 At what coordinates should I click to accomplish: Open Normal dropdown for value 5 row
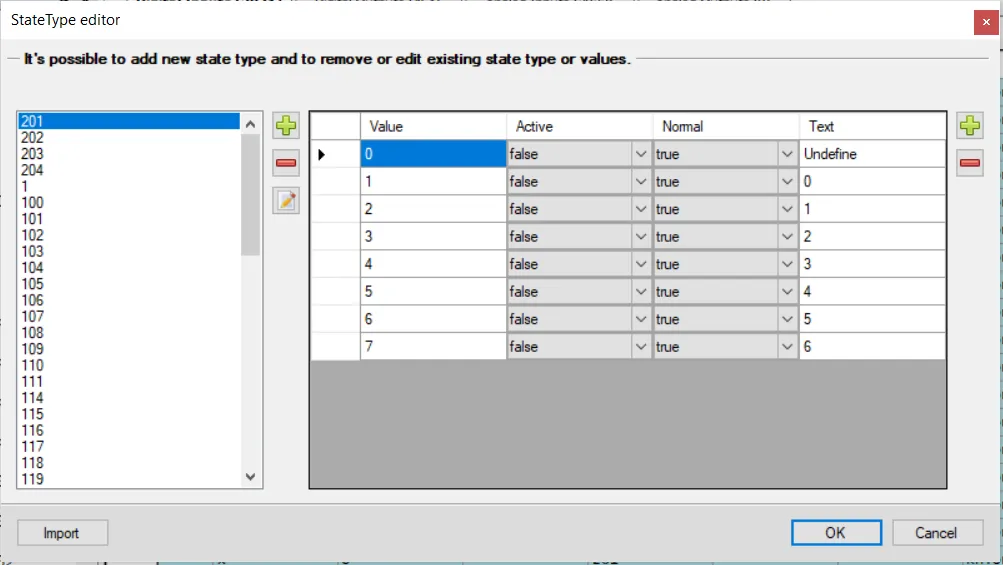pos(787,292)
